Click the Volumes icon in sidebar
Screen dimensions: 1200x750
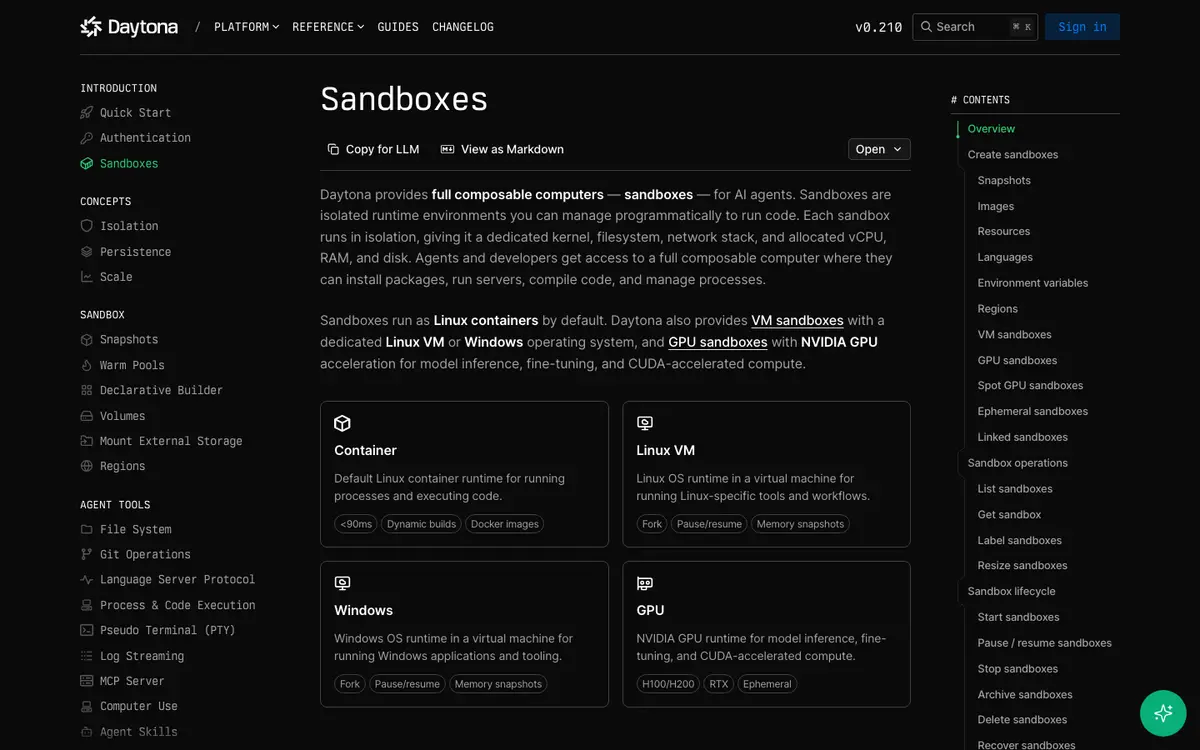(x=87, y=416)
